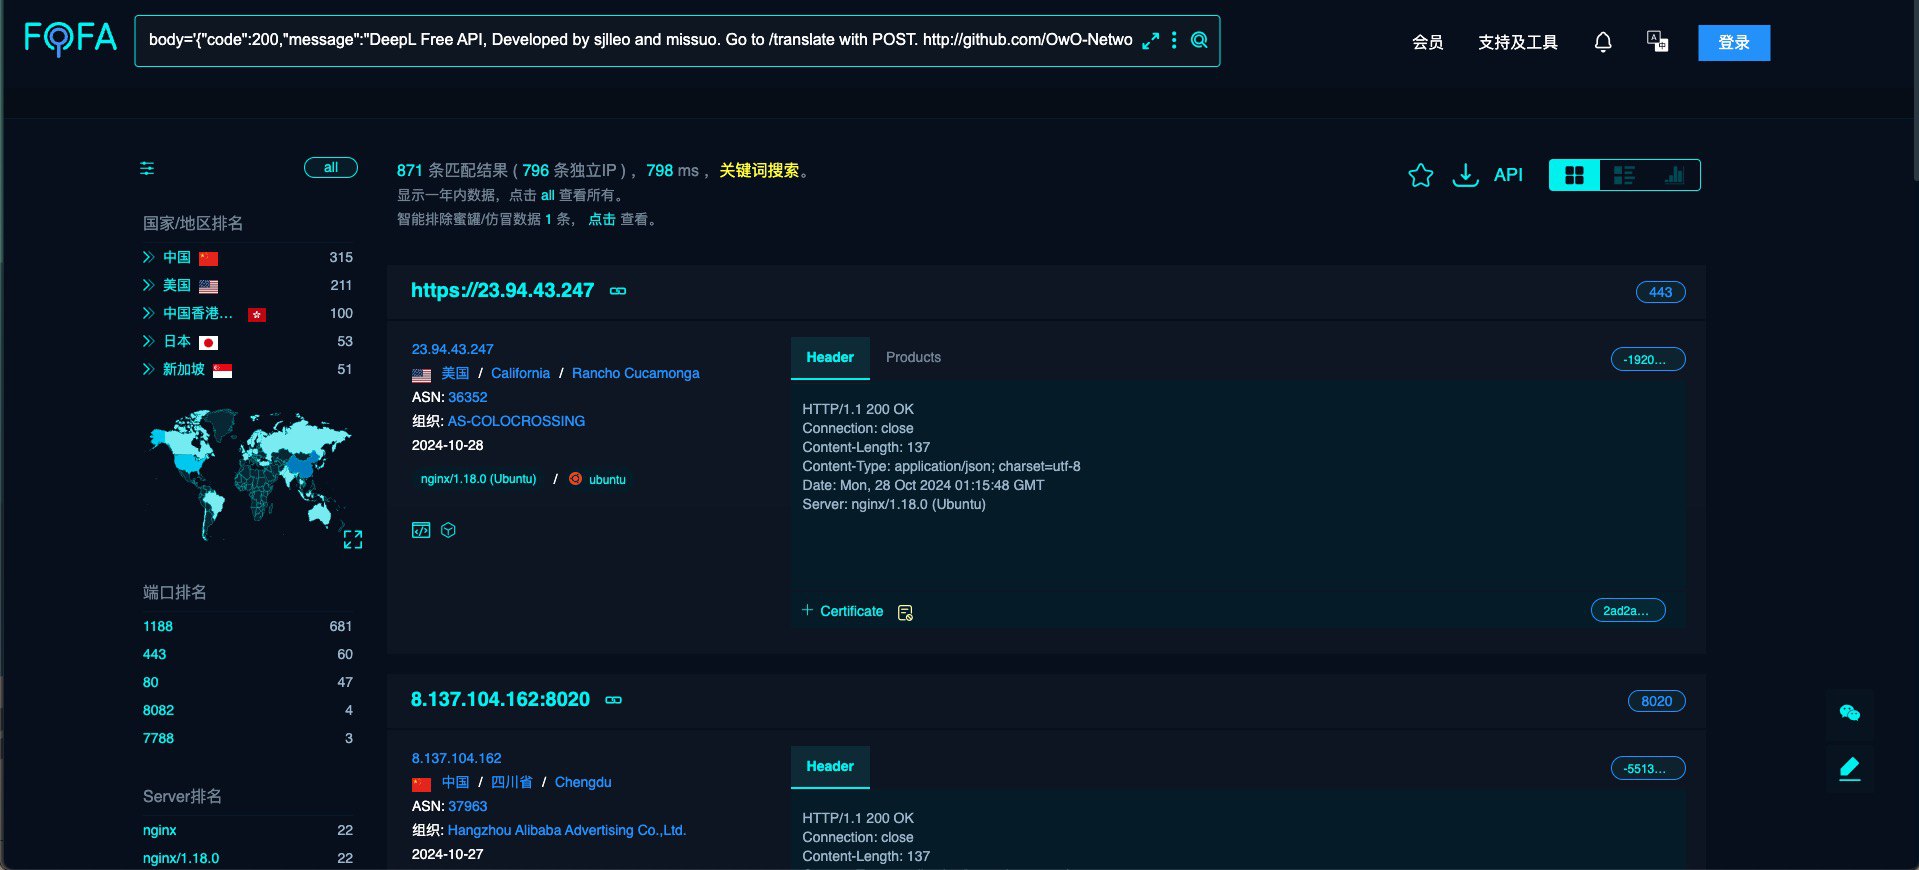Switch to list view layout

click(1624, 175)
